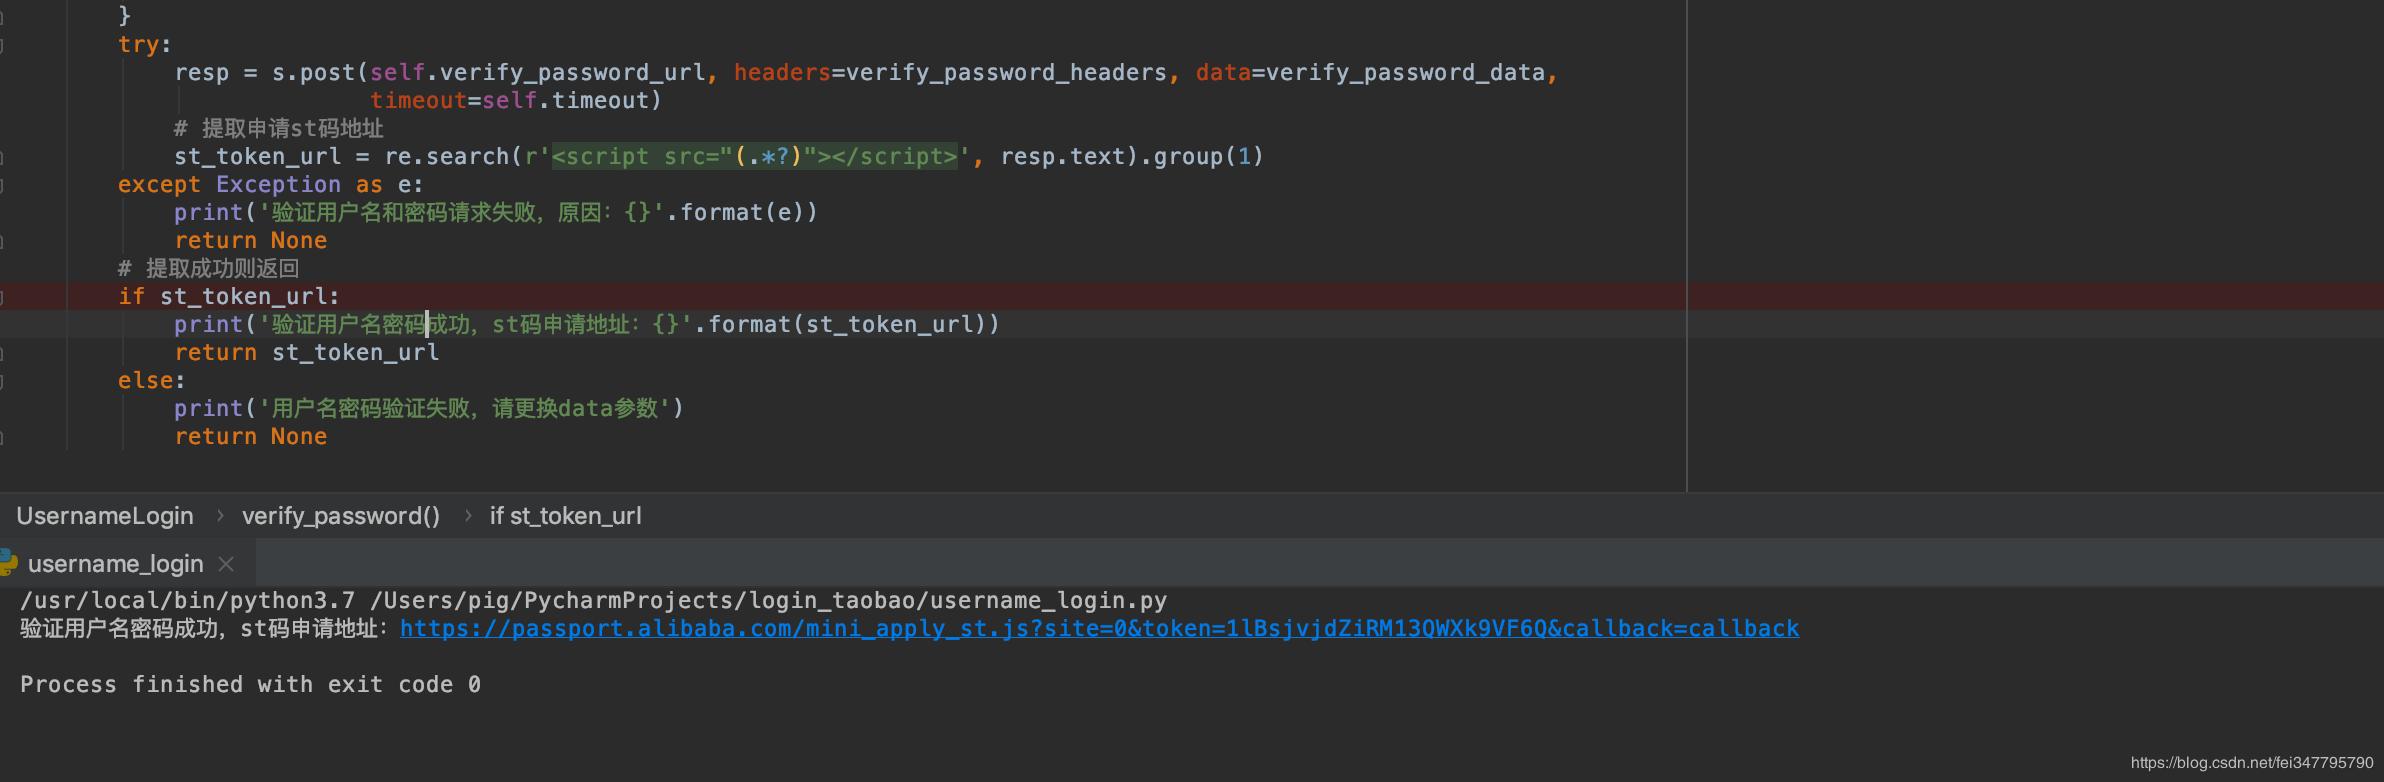Close the username_login run tab
The width and height of the screenshot is (2384, 782).
(x=227, y=564)
